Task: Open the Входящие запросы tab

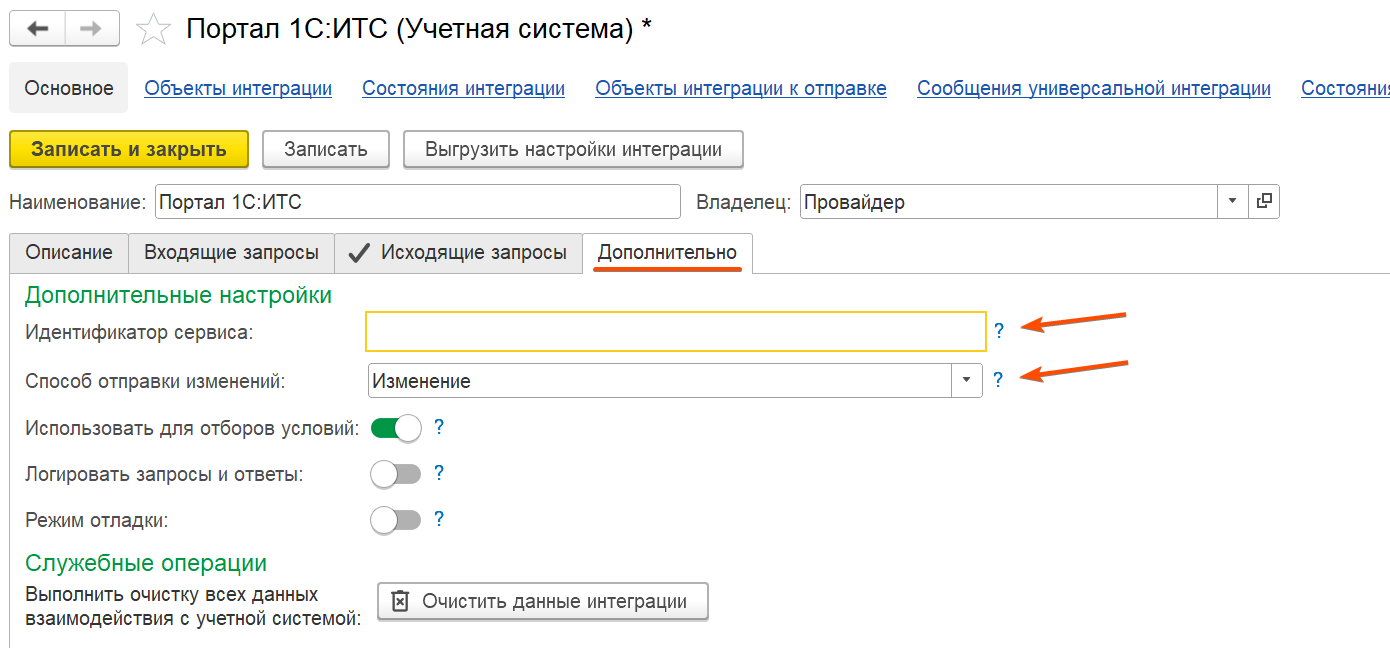Action: coord(231,253)
